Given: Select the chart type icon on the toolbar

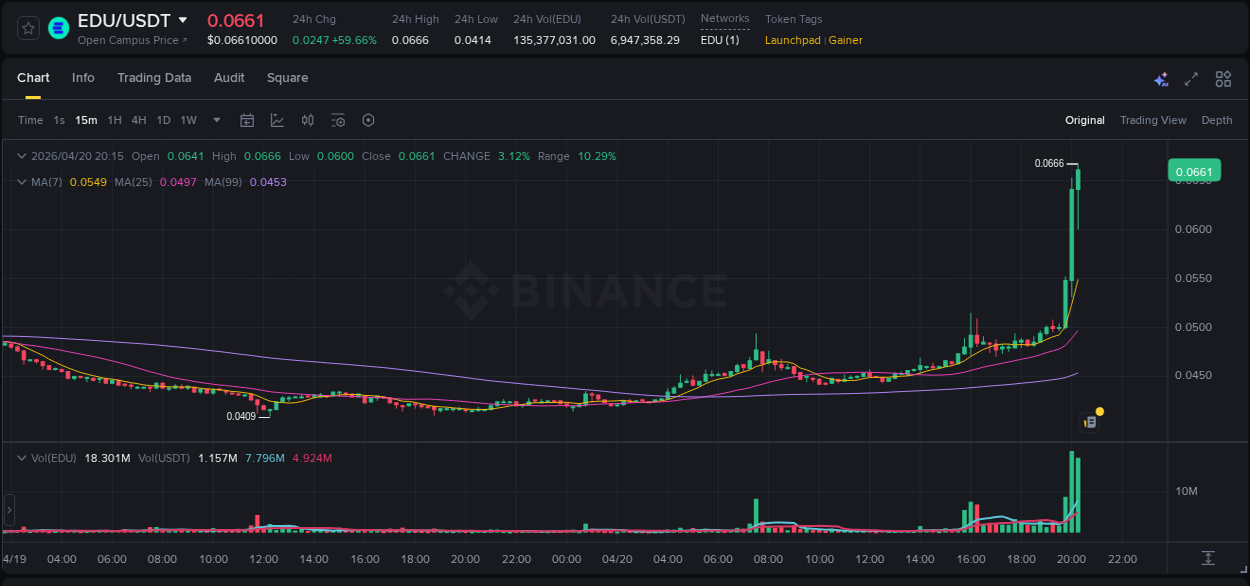Looking at the screenshot, I should pos(277,120).
